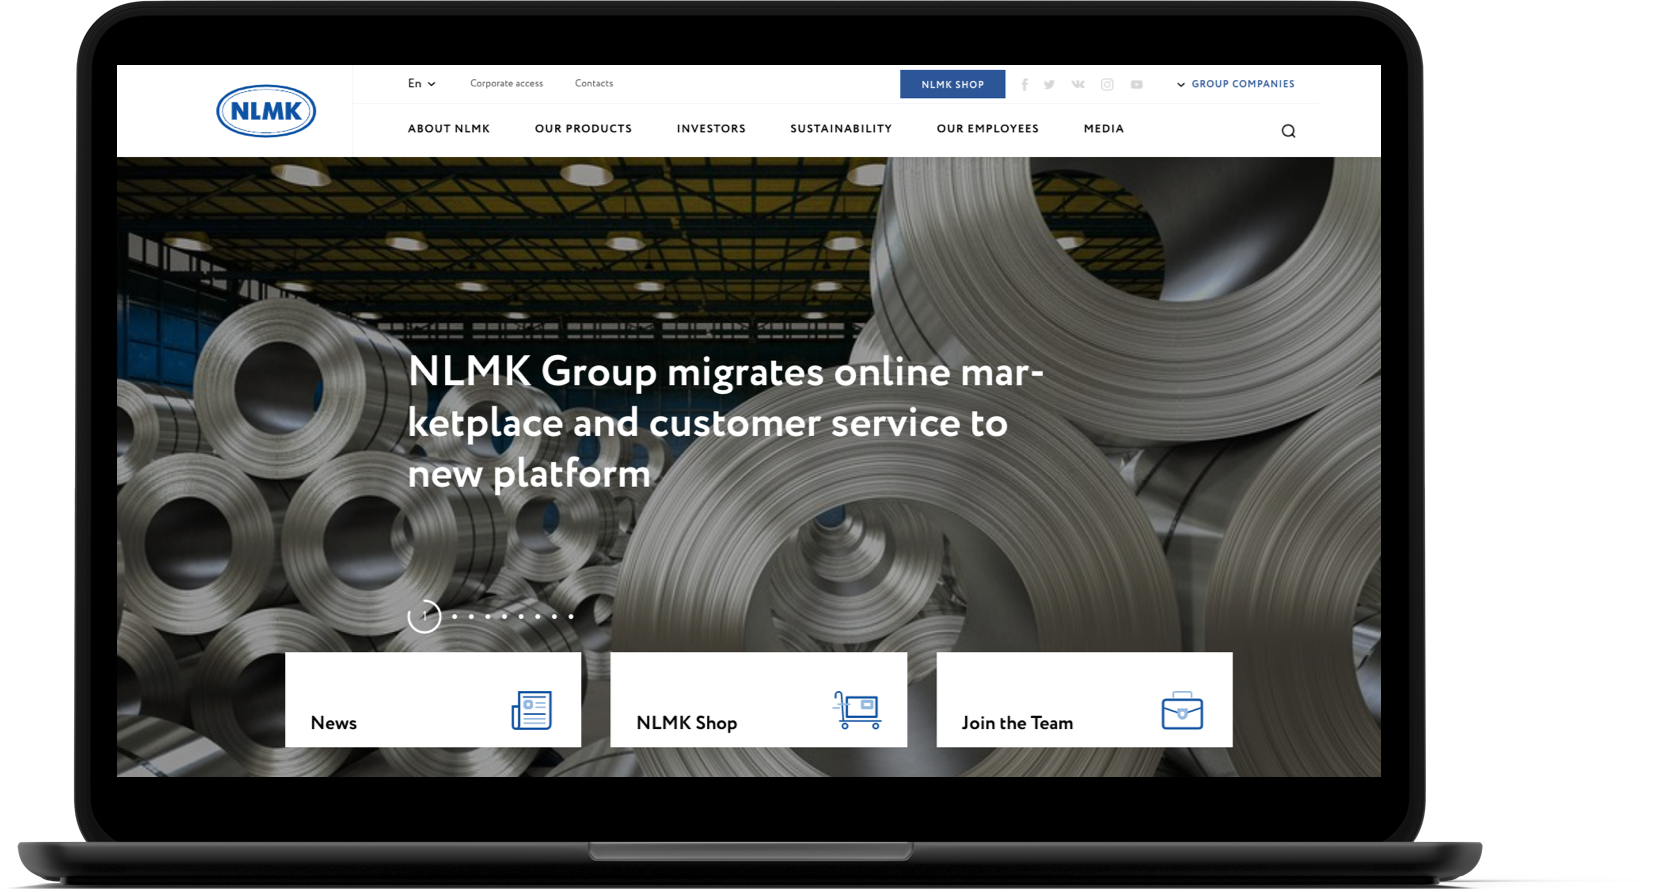Jump to the second slide dot
1678x892 pixels.
pos(455,616)
